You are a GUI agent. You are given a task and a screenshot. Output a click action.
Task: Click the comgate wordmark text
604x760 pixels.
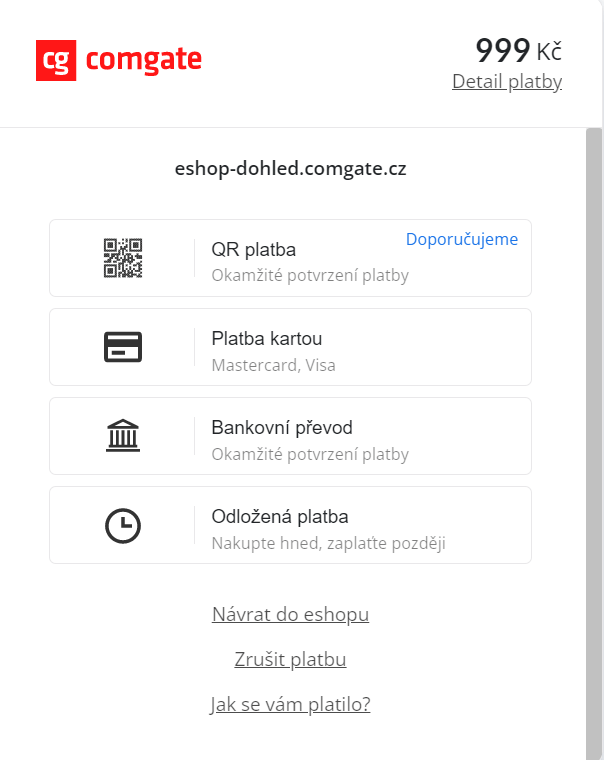144,61
